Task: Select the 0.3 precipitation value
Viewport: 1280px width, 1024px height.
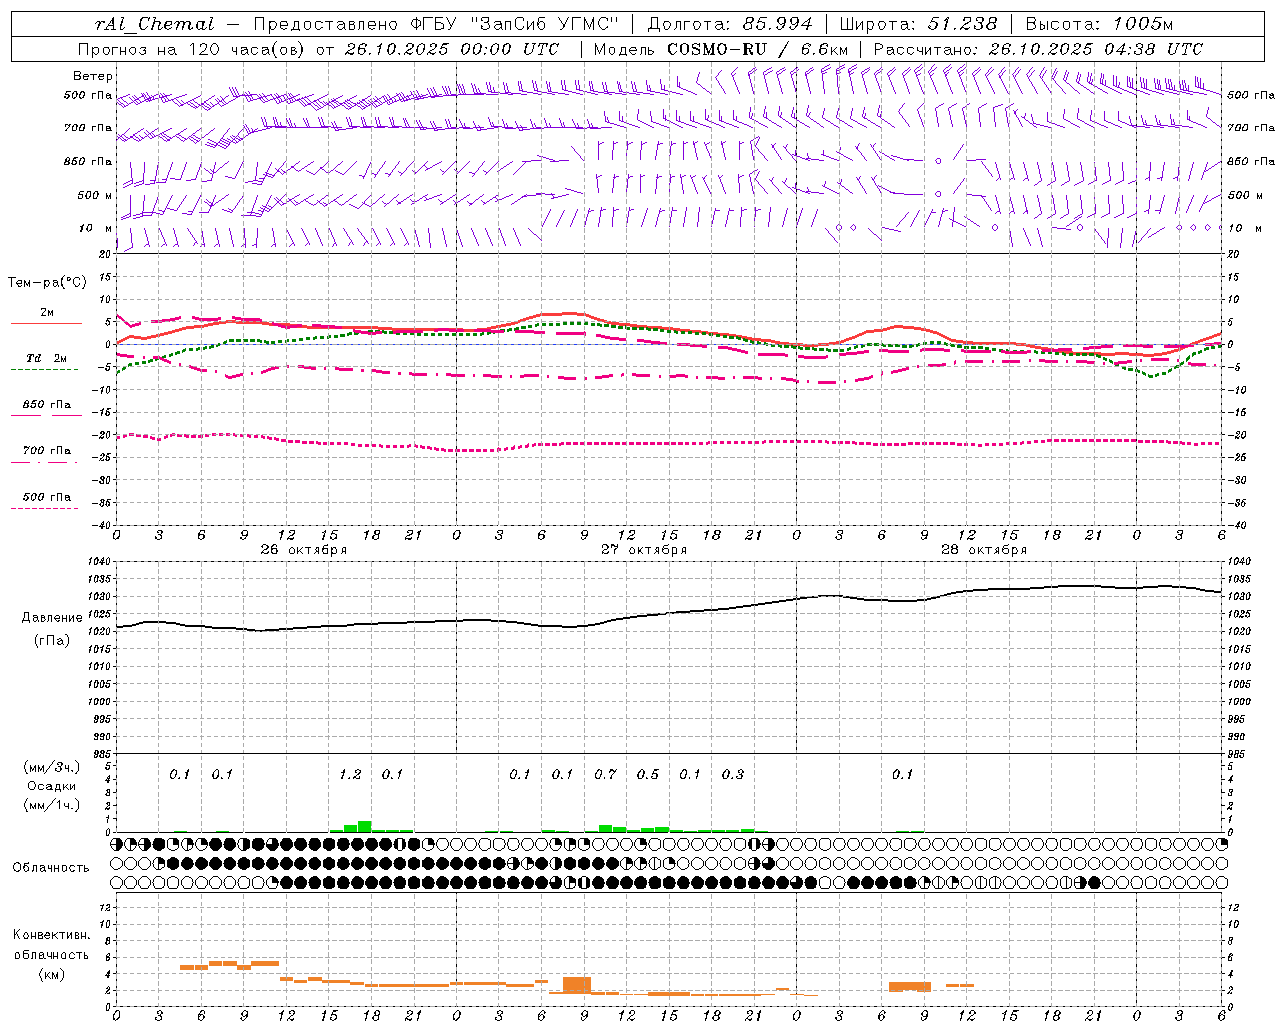Action: tap(733, 775)
